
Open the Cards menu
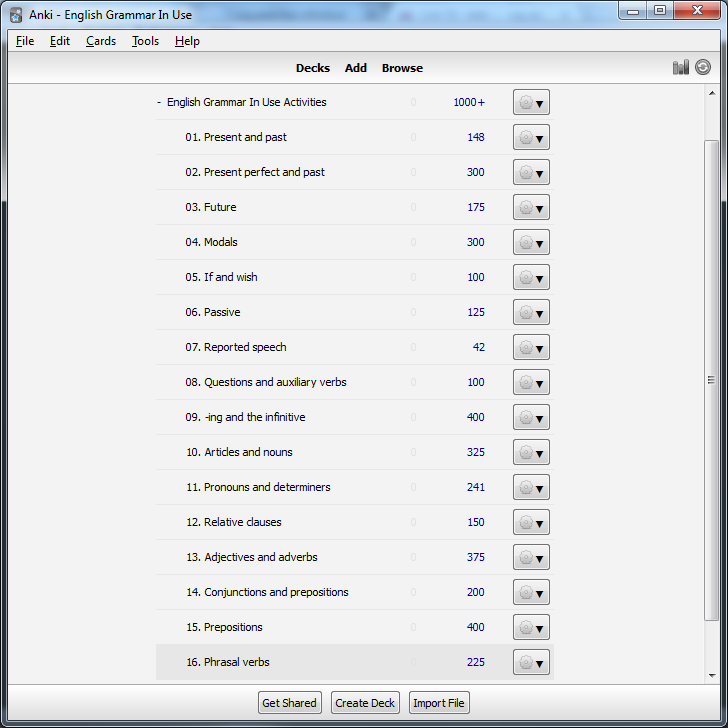point(101,41)
